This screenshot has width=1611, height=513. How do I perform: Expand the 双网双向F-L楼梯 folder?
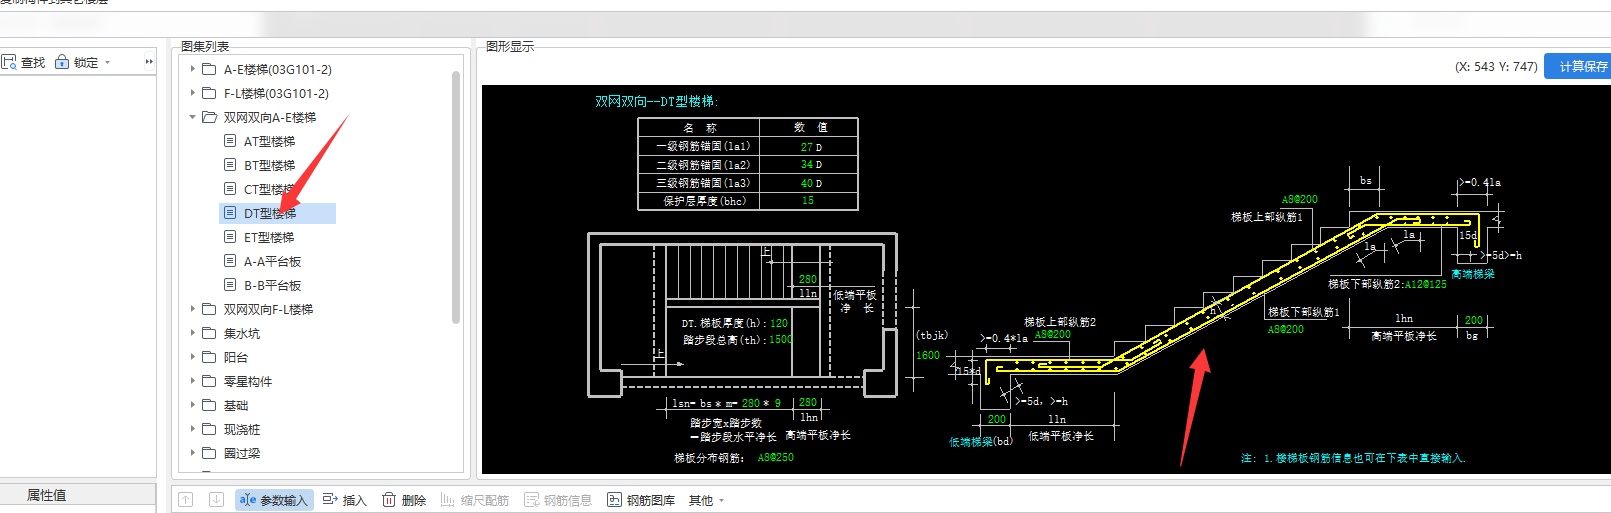coord(193,309)
